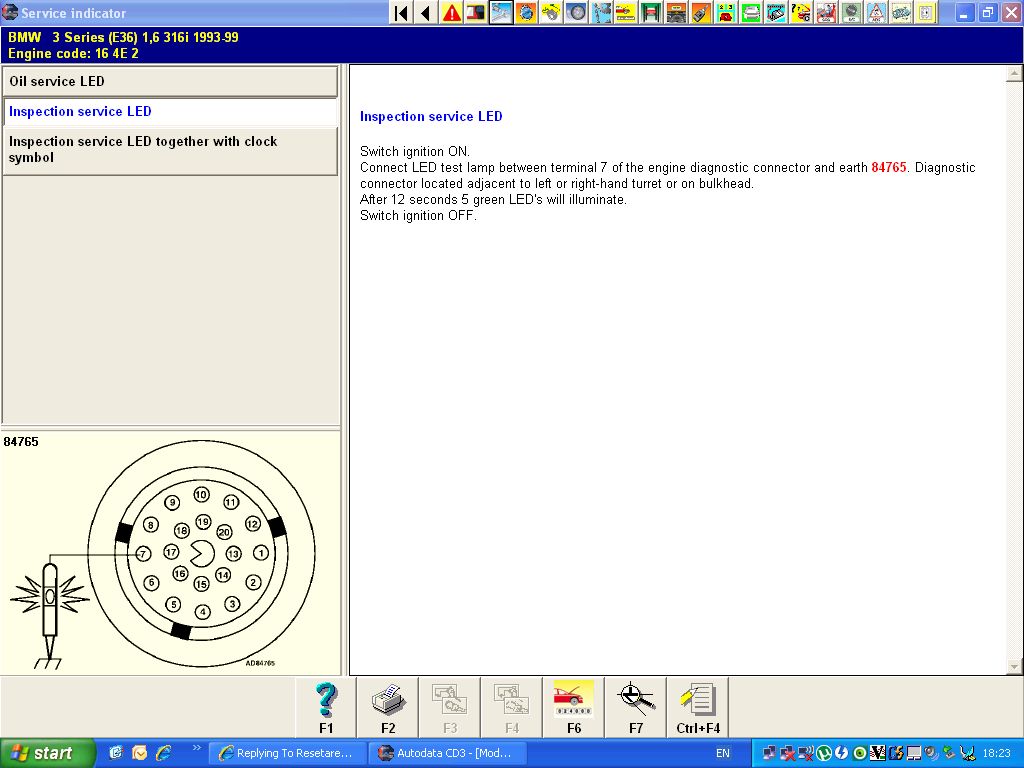Open notes with the Ctrl+F4 button
Image resolution: width=1024 pixels, height=768 pixels.
pos(697,708)
